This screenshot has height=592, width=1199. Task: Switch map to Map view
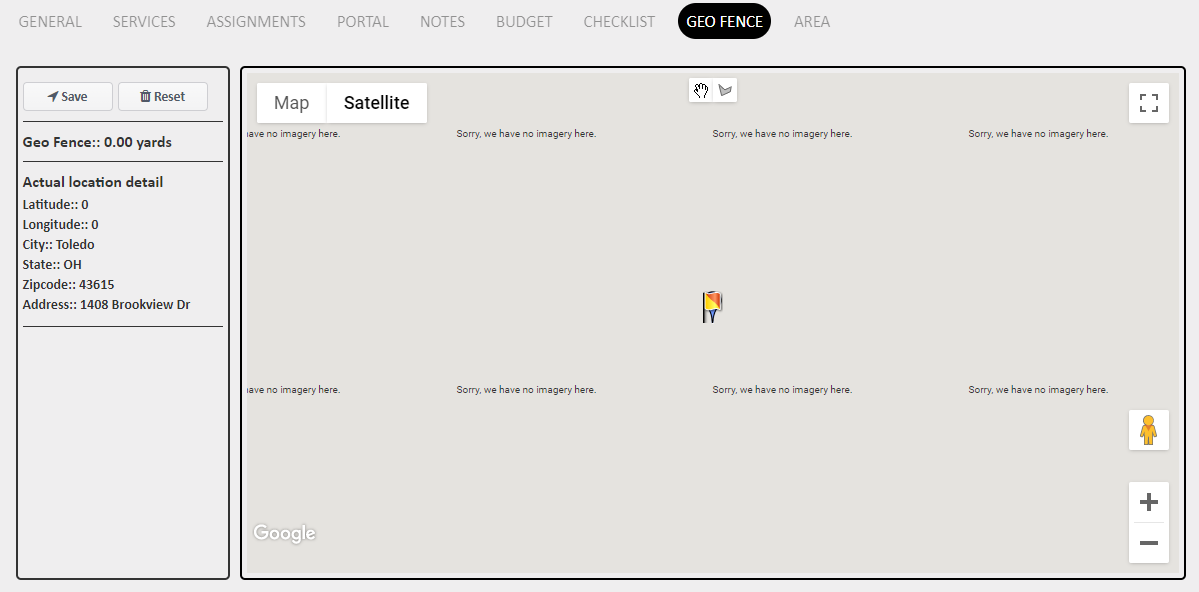[292, 103]
